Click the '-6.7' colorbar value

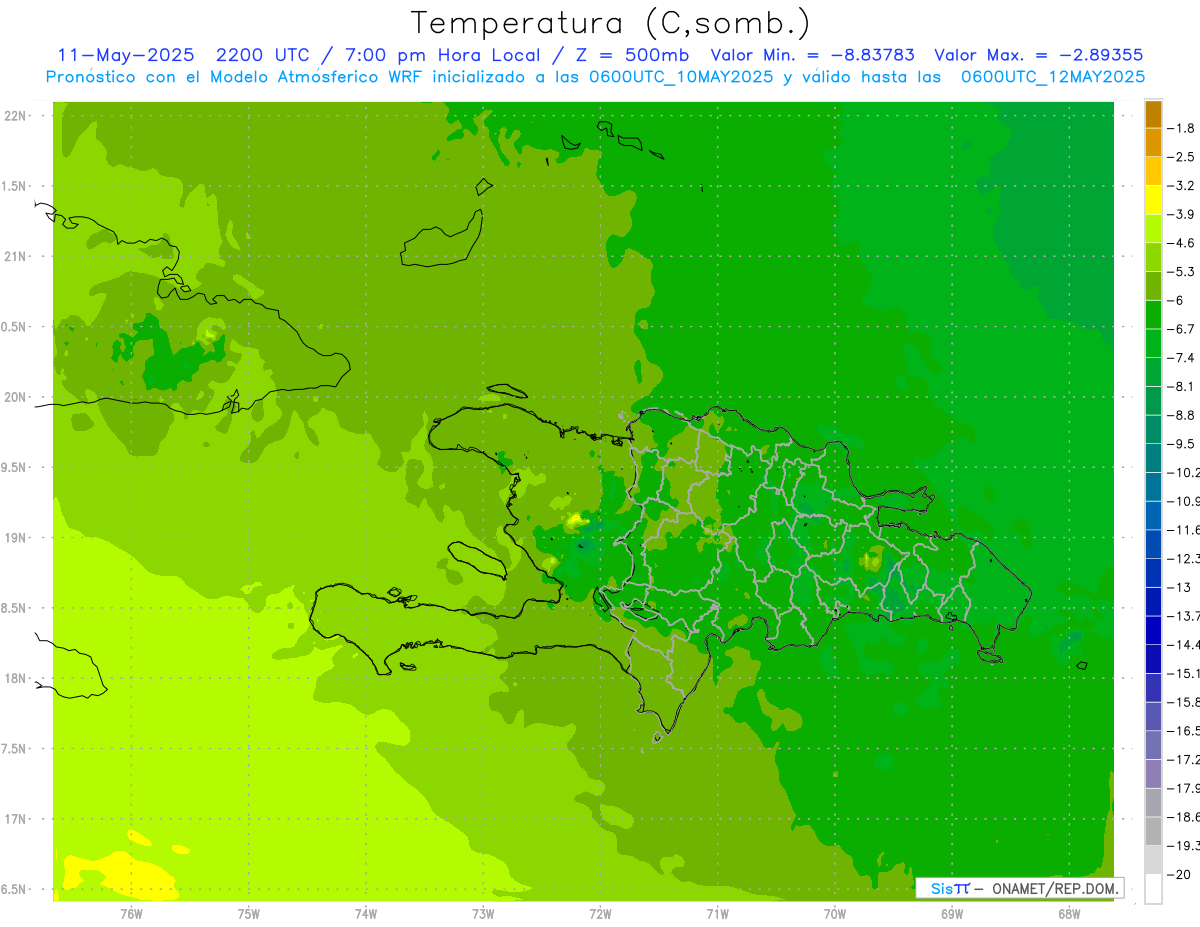point(1183,329)
